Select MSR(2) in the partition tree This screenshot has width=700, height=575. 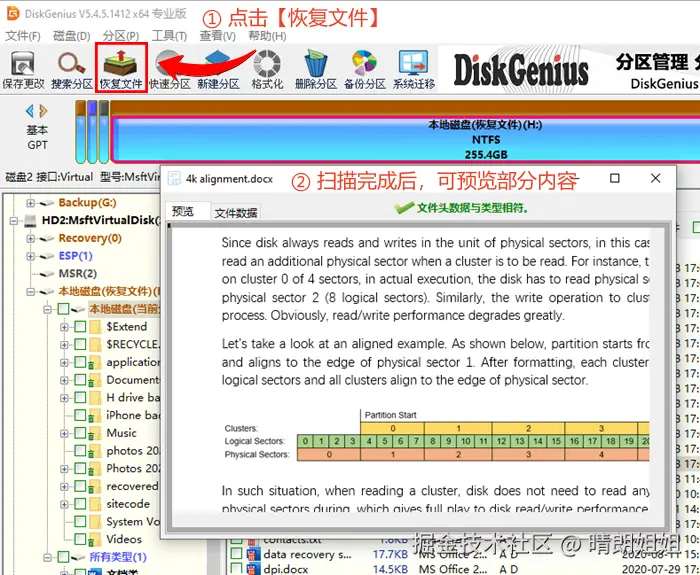tap(77, 274)
